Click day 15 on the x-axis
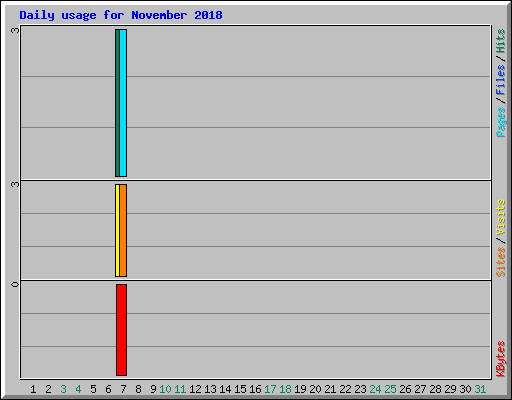Viewport: 512px width, 400px height. [240, 389]
